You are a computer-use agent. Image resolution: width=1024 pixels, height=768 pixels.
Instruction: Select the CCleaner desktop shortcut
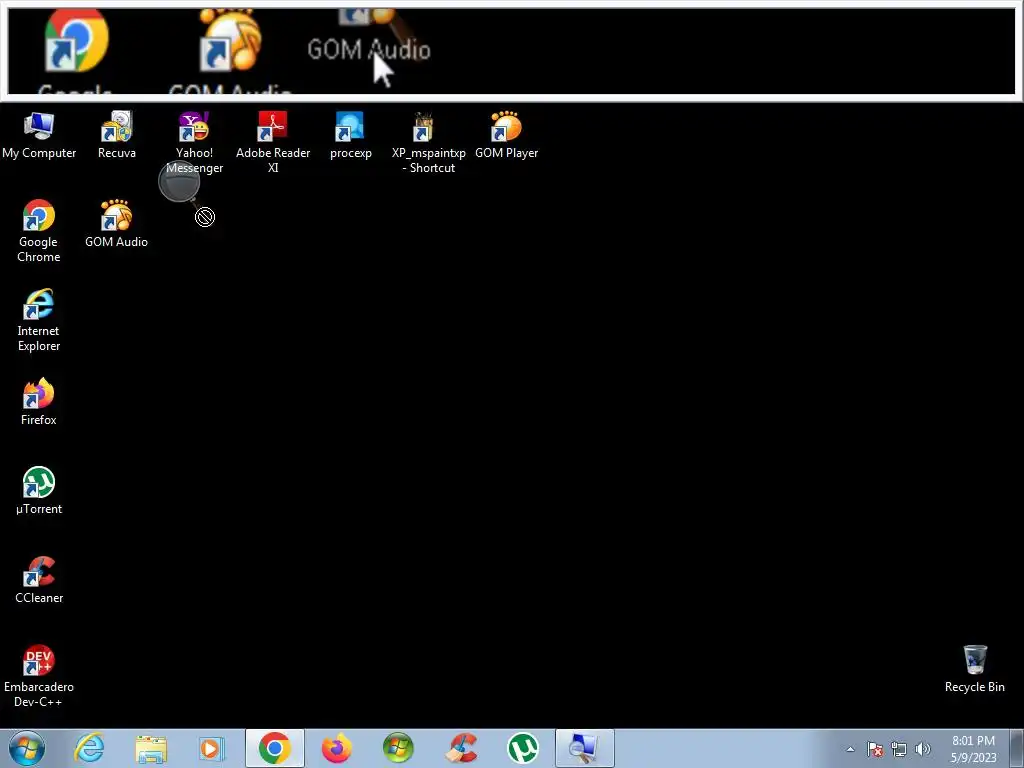coord(39,580)
